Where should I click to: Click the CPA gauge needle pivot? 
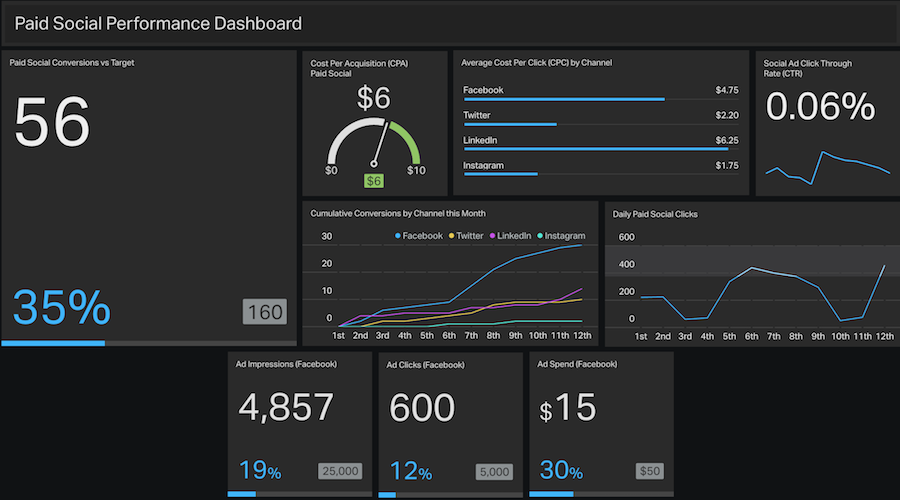point(374,164)
